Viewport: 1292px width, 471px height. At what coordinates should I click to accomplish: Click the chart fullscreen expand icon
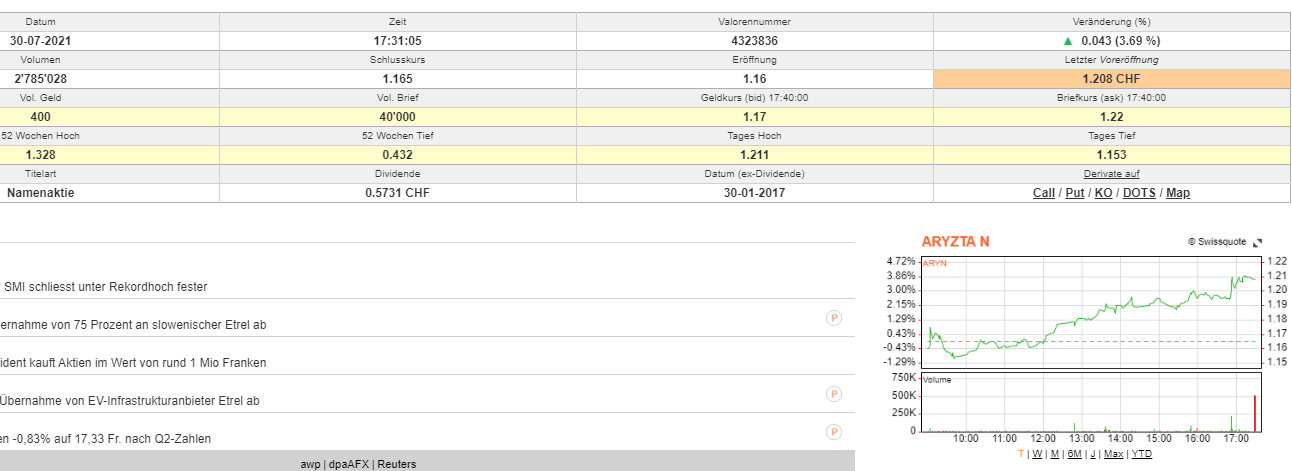coord(1257,242)
